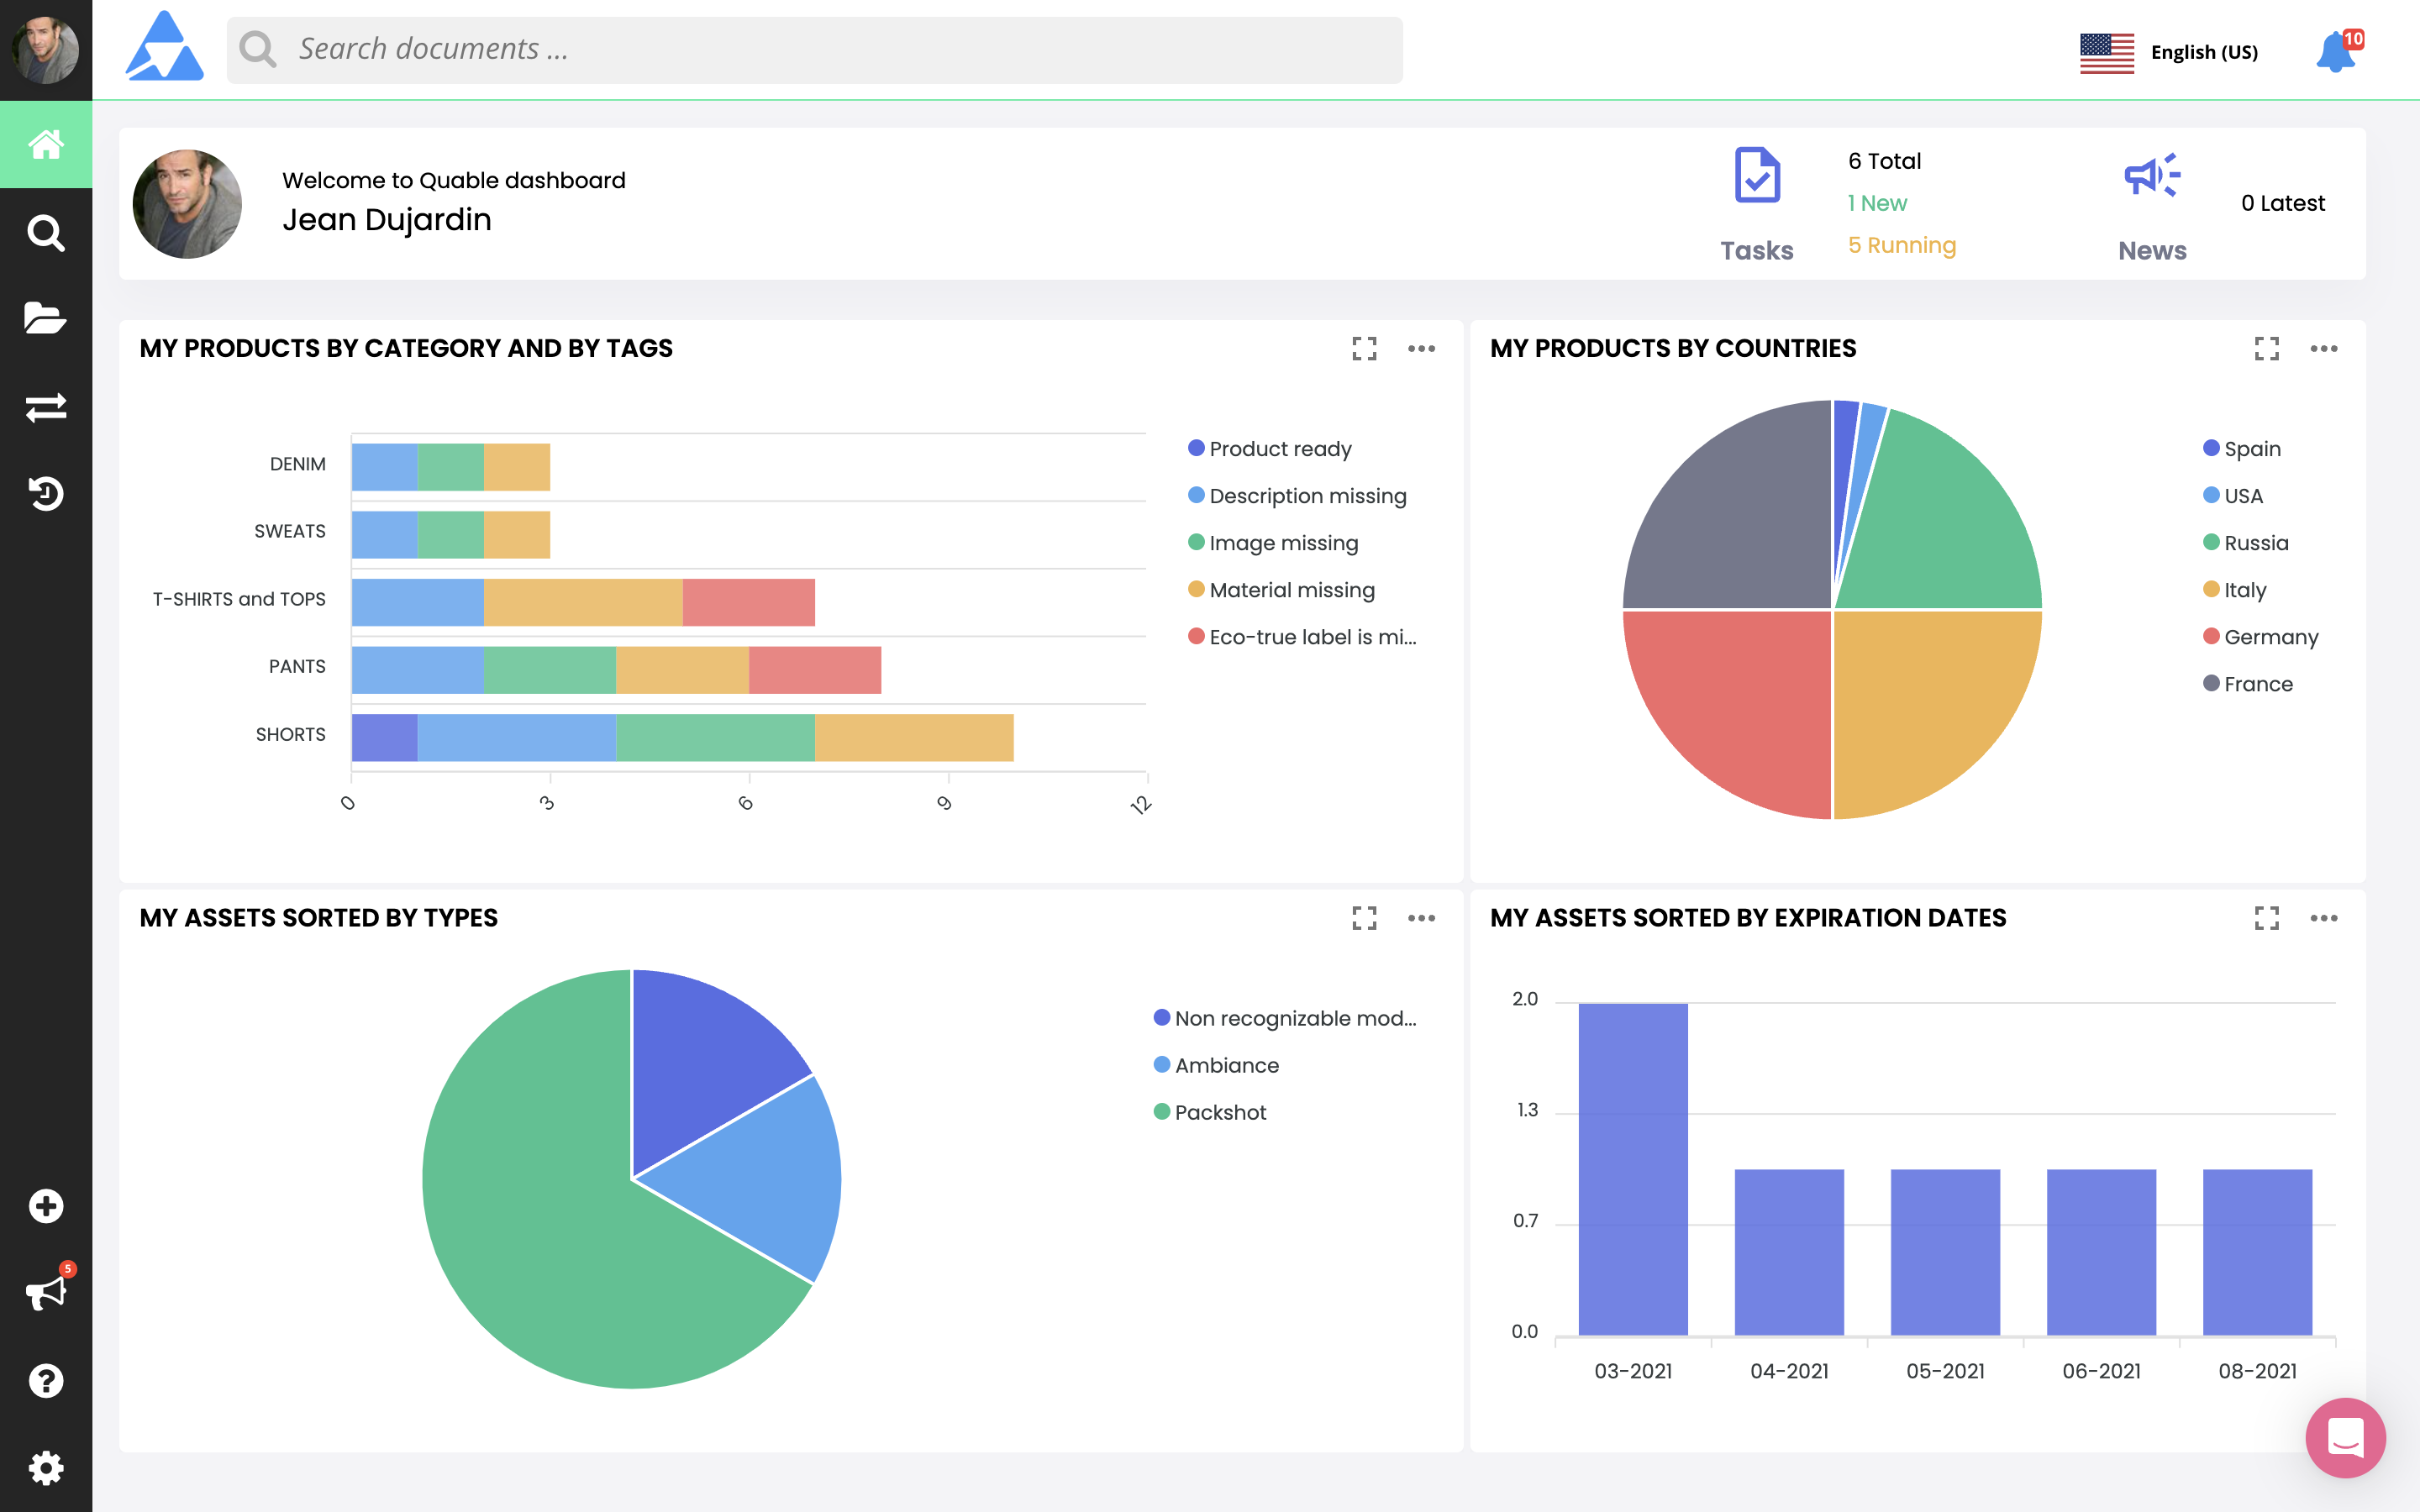Open options menu for Assets by Expiration Dates
Viewport: 2420px width, 1512px height.
[2324, 918]
